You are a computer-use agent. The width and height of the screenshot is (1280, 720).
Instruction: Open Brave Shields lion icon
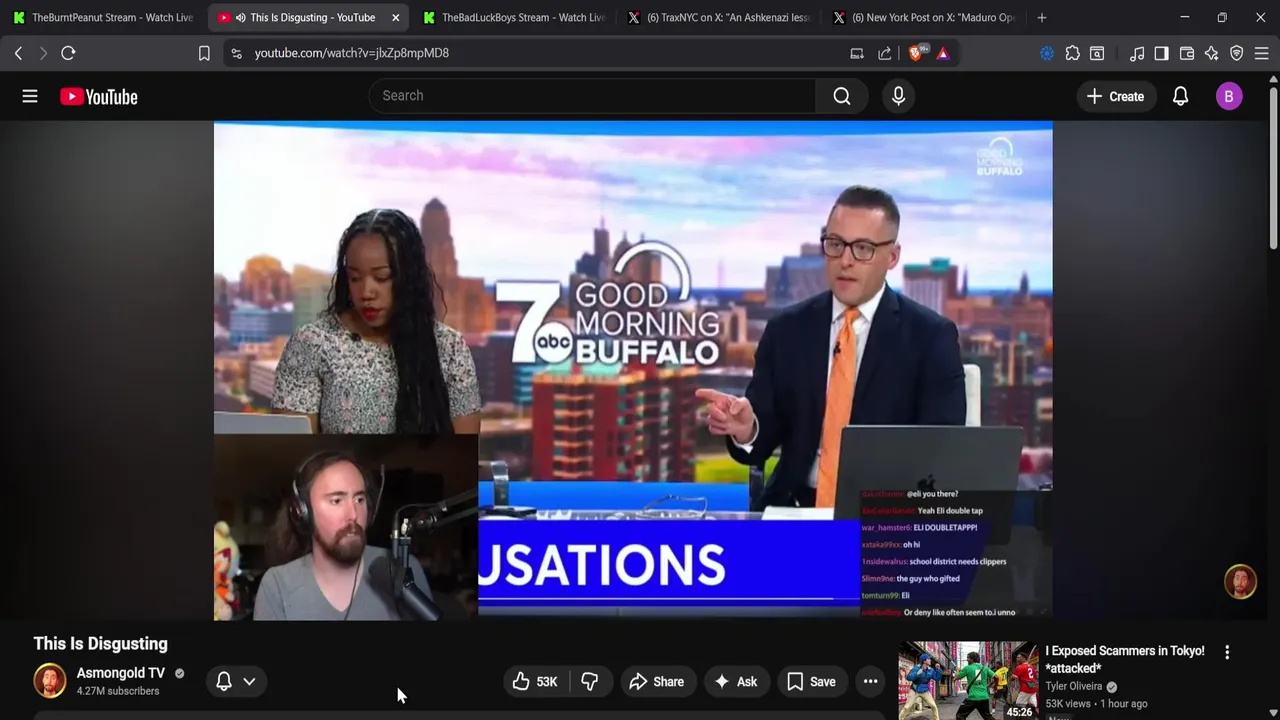[x=916, y=53]
